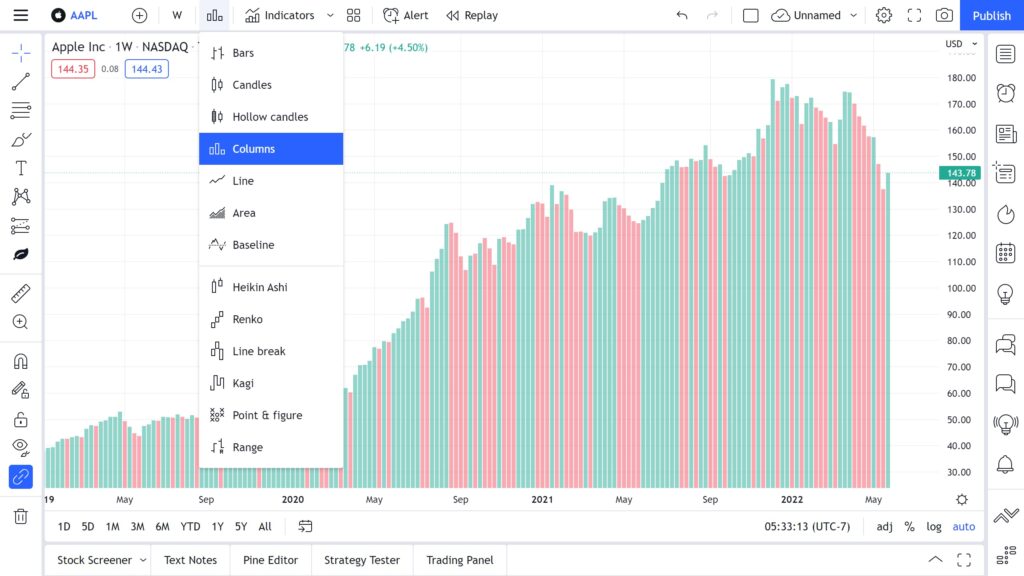Open the Pine Editor tab

[x=270, y=560]
